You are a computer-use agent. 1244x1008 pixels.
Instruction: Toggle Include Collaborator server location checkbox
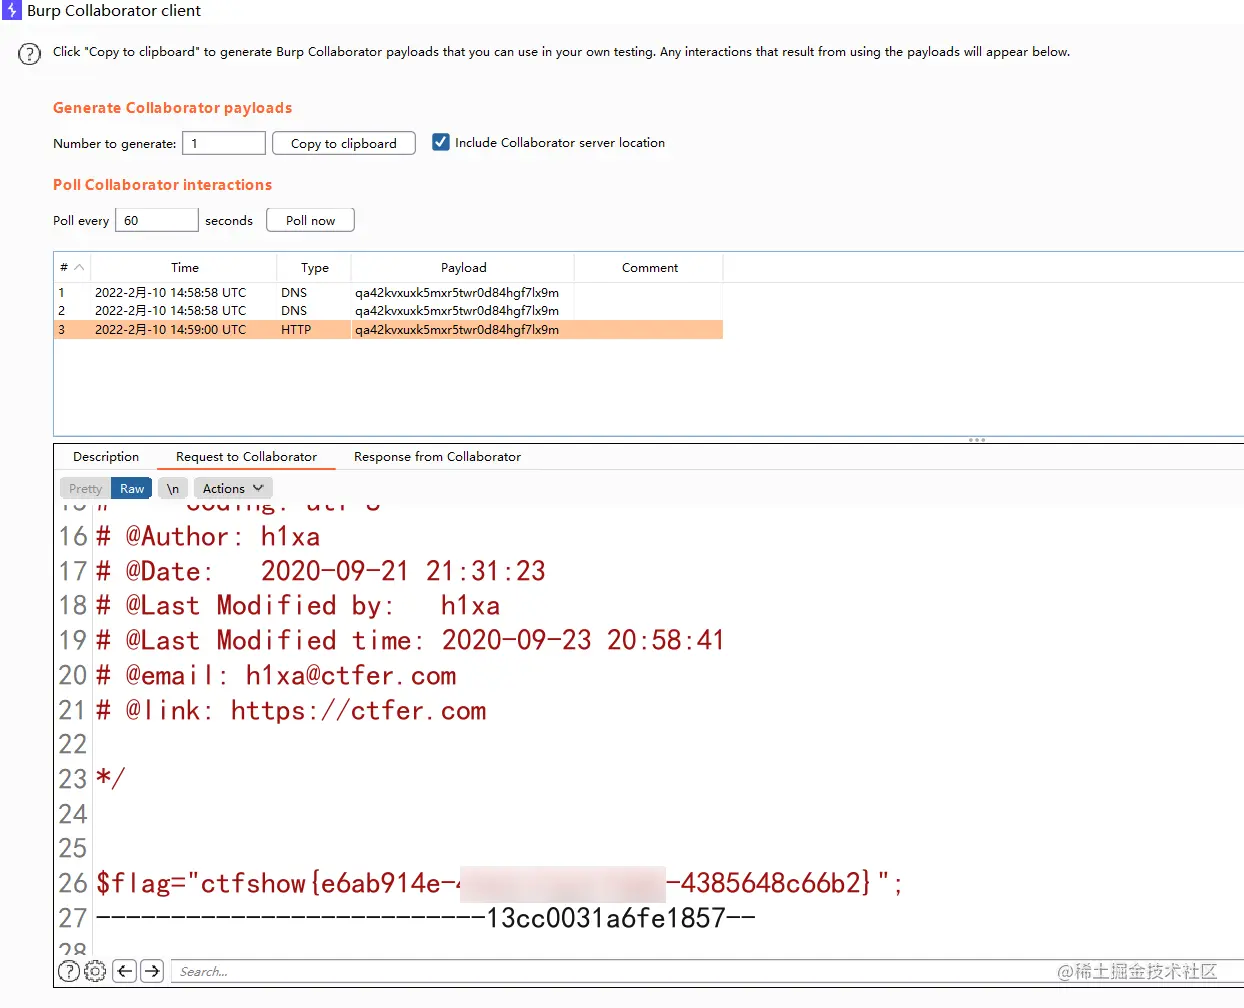coord(441,142)
